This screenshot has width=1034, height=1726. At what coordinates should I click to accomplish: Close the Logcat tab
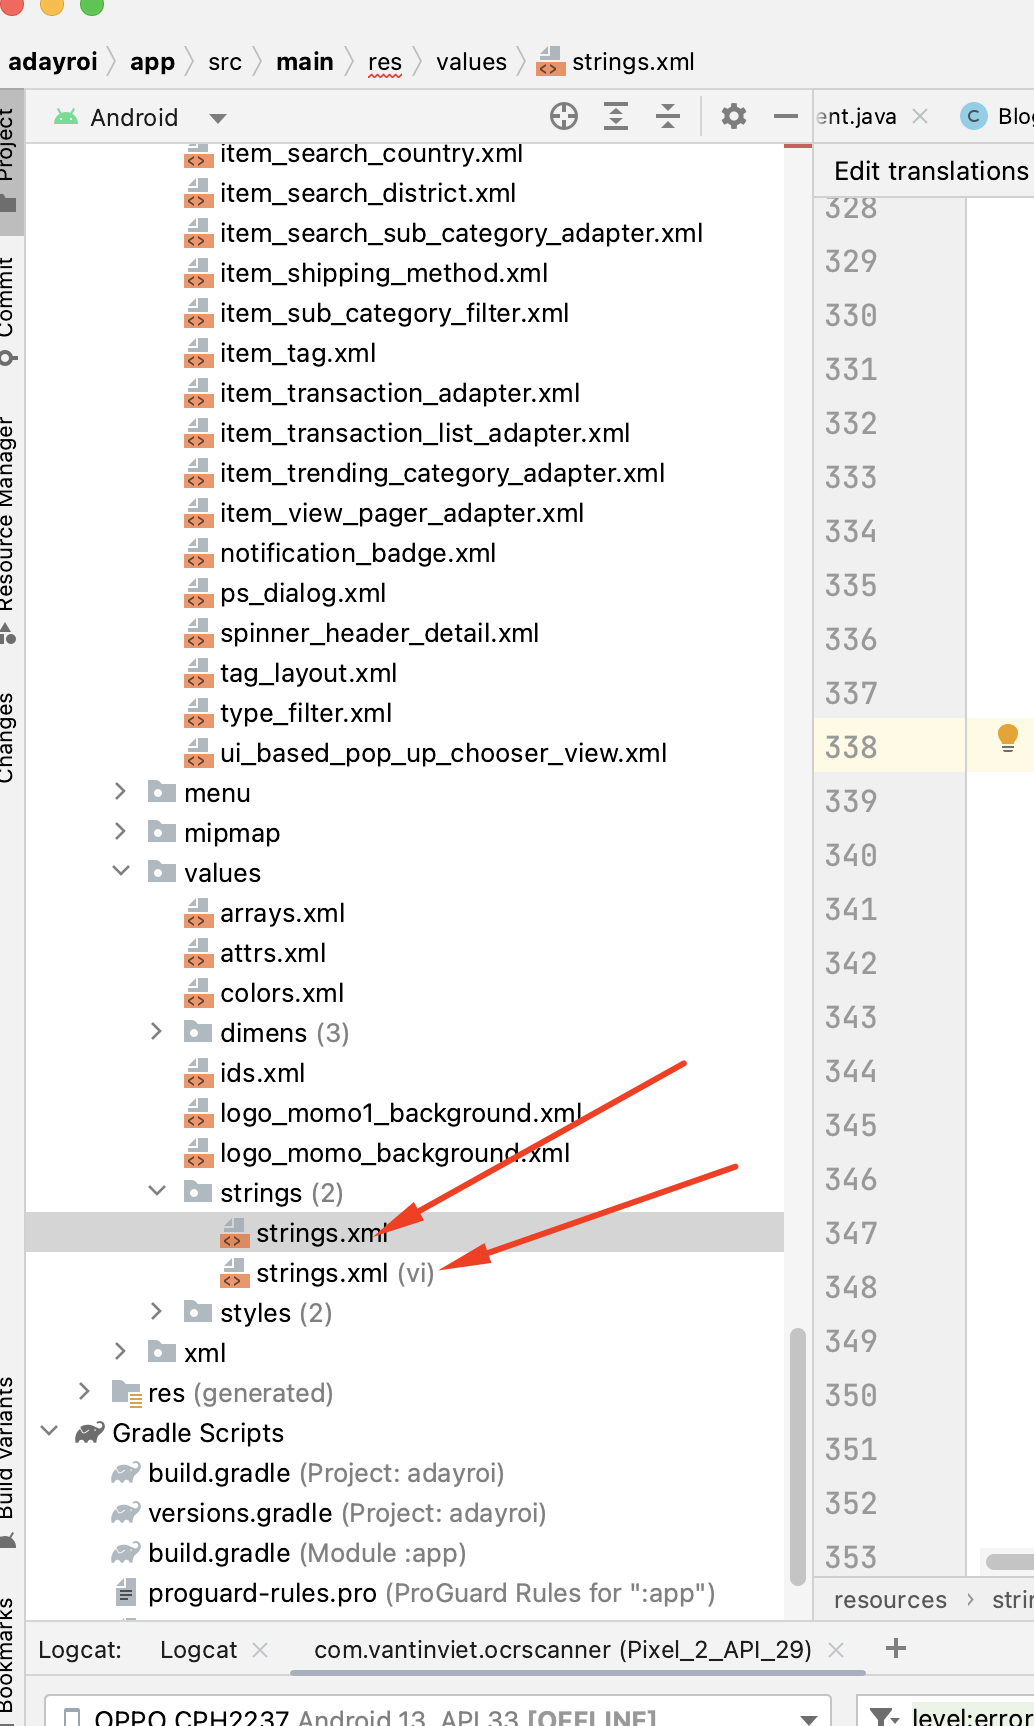click(260, 1650)
